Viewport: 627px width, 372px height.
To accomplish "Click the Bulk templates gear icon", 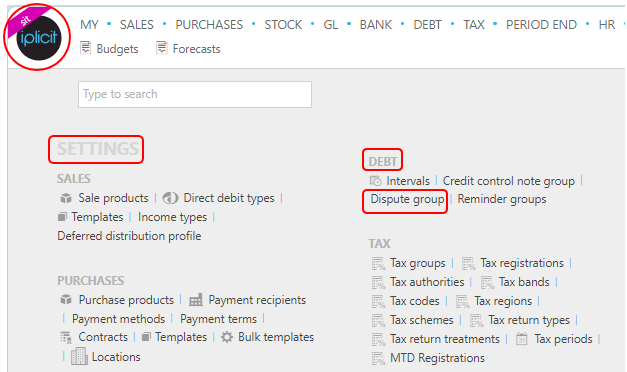I will point(227,337).
